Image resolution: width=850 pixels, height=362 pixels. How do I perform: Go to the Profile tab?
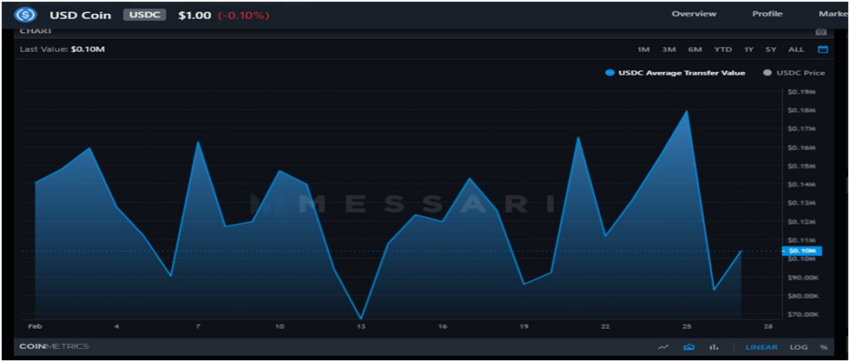point(767,14)
